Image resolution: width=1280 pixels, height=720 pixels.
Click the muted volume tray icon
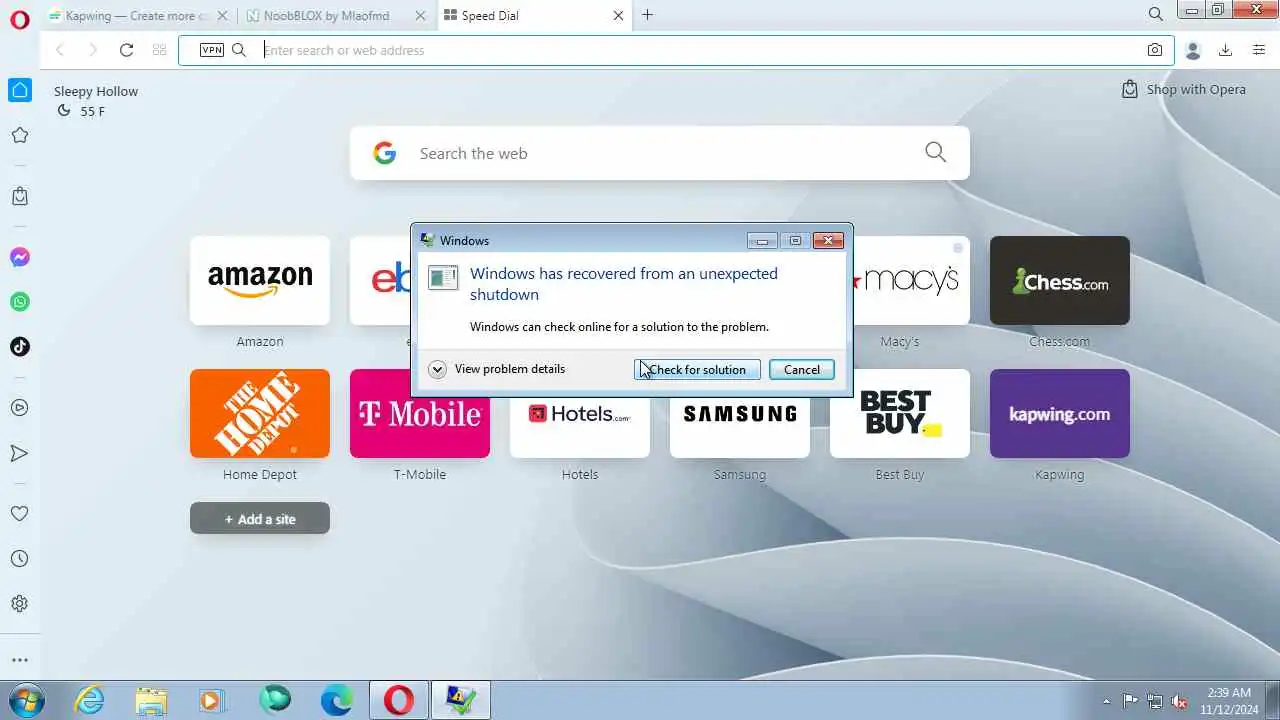point(1180,700)
